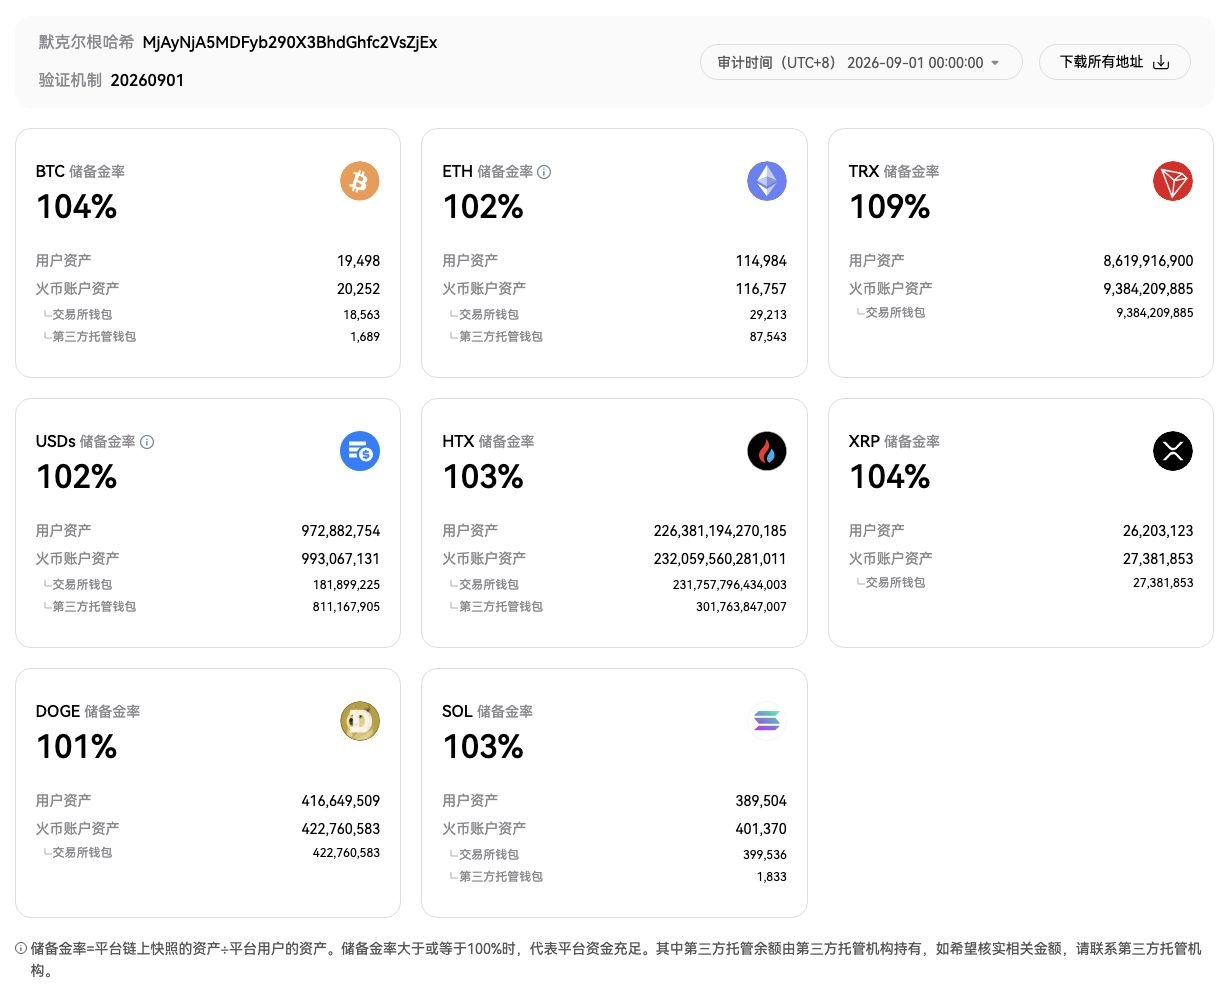Click HTX user assets value 226,381,194,270,185
This screenshot has height=992, width=1224.
coord(720,531)
